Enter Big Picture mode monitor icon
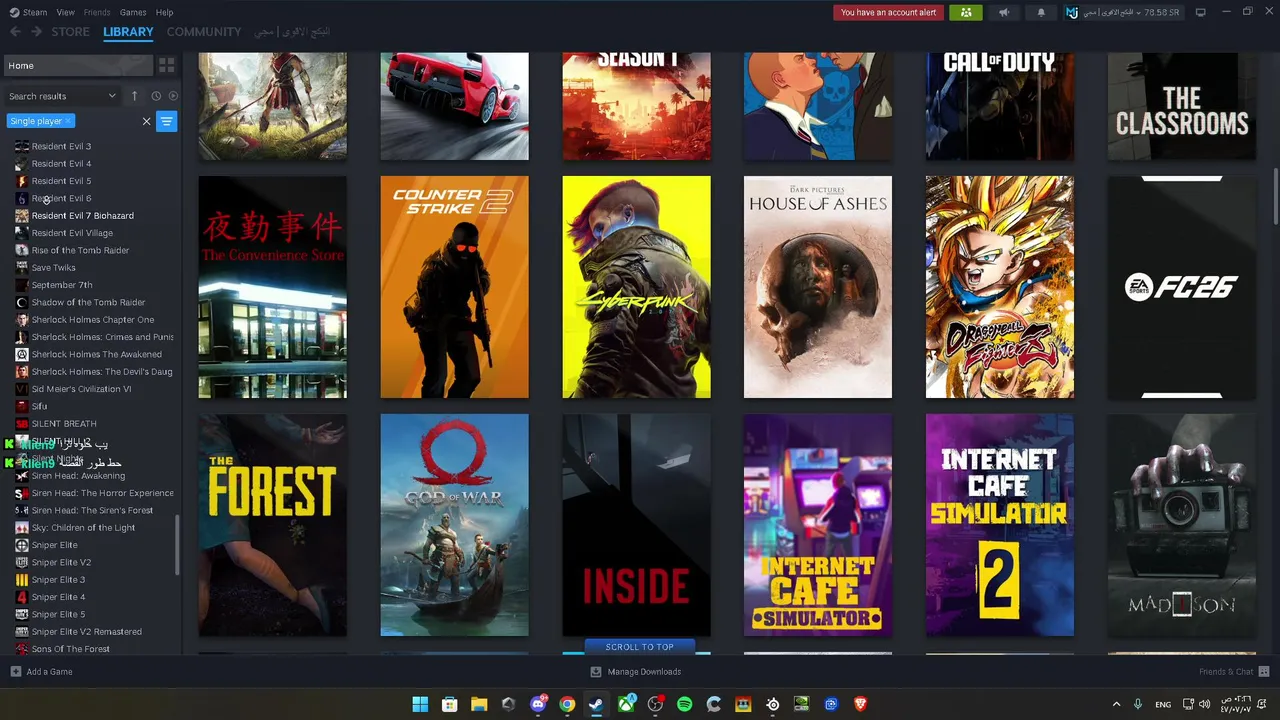This screenshot has height=720, width=1280. [x=1200, y=12]
